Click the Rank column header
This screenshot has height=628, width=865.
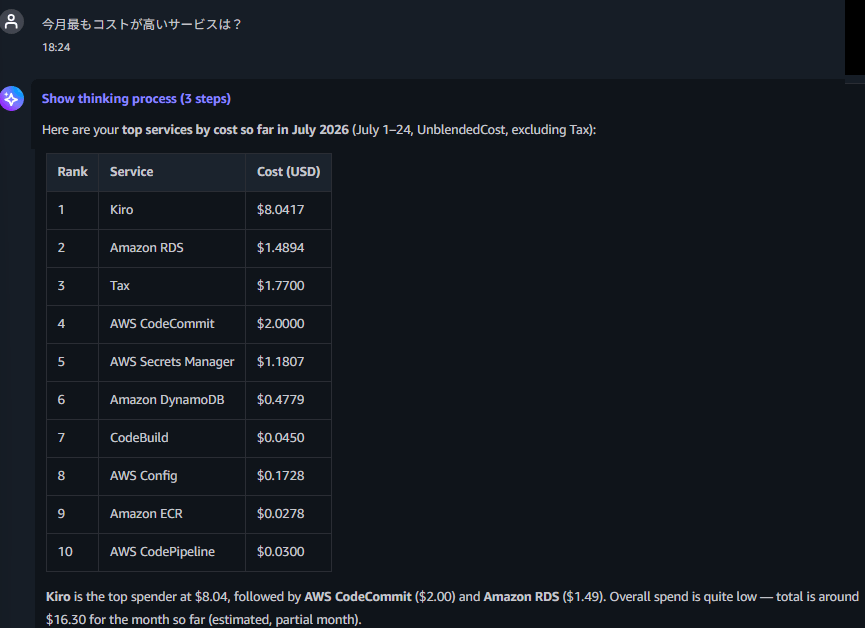coord(72,172)
